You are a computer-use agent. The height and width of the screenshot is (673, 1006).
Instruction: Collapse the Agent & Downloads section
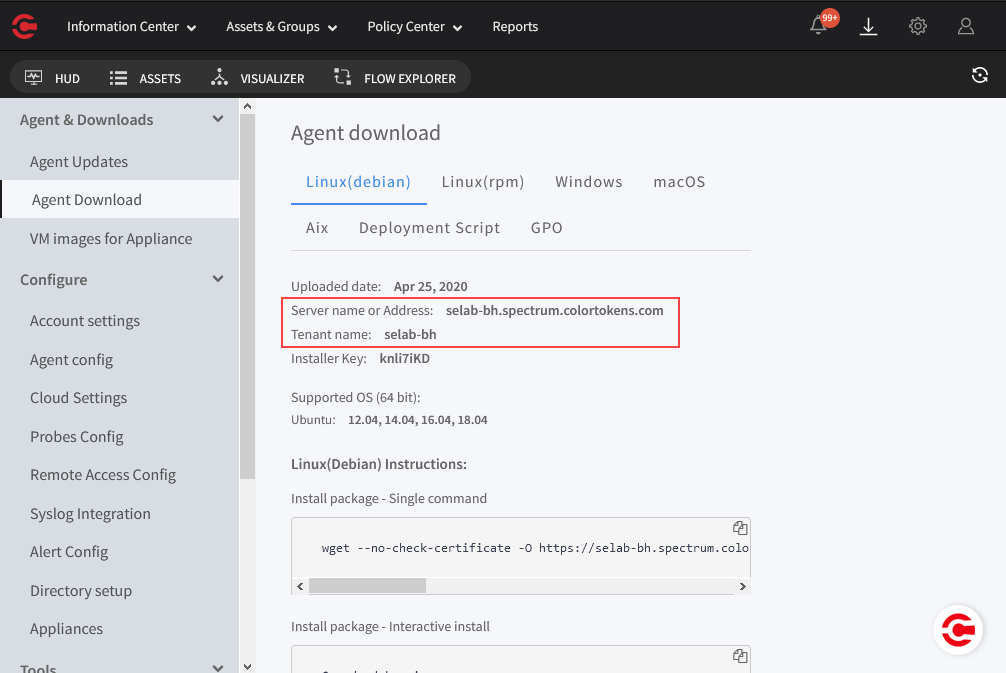218,119
